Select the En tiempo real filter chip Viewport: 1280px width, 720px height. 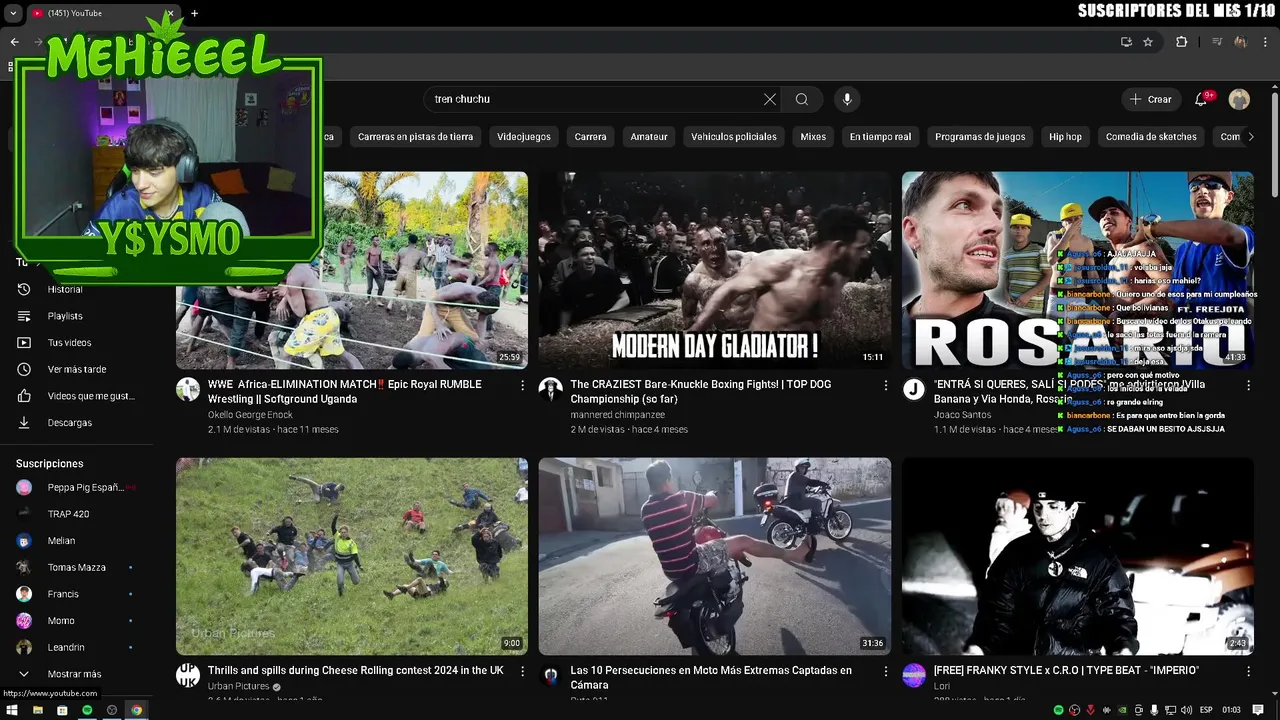coord(880,137)
